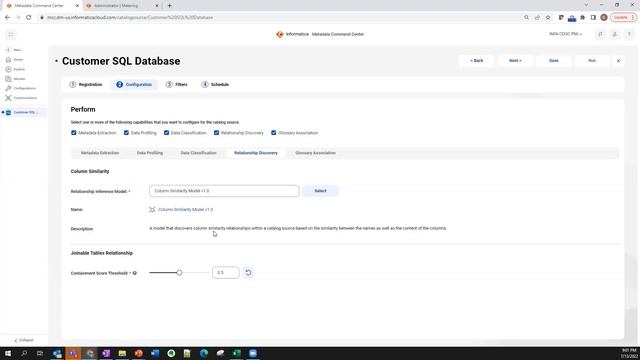Open Task View on taskbar
The image size is (640, 360).
(x=40, y=353)
